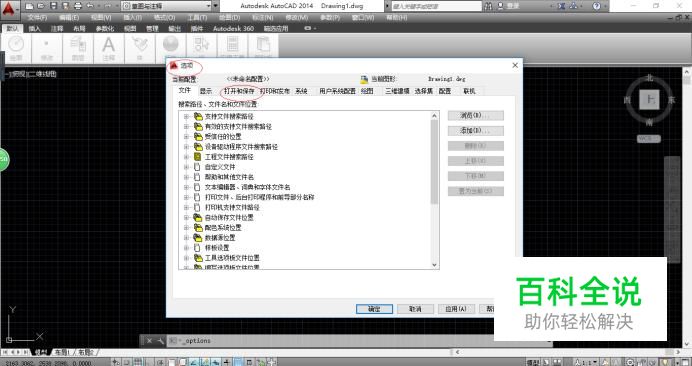Click the Autodesk 360 triangle icon in title bar
Screen dimensions: 692x366
(574, 6)
